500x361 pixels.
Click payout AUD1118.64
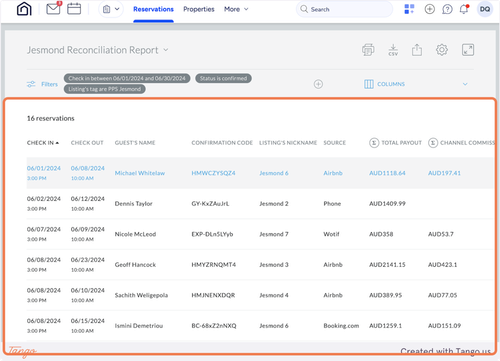click(387, 173)
